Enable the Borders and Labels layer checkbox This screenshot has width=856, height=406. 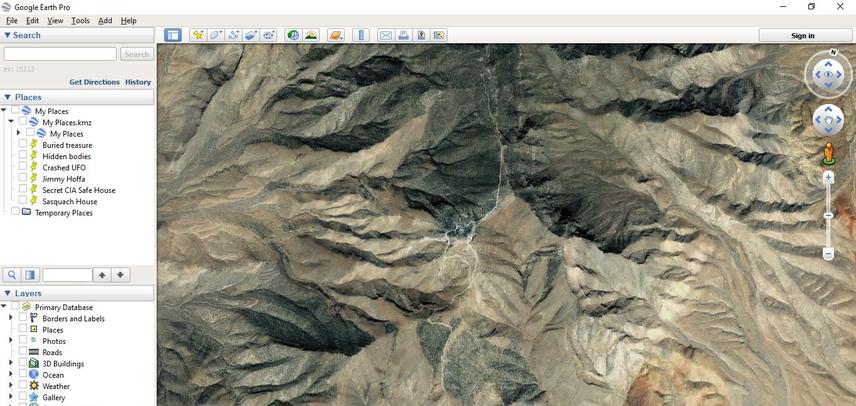[x=22, y=318]
